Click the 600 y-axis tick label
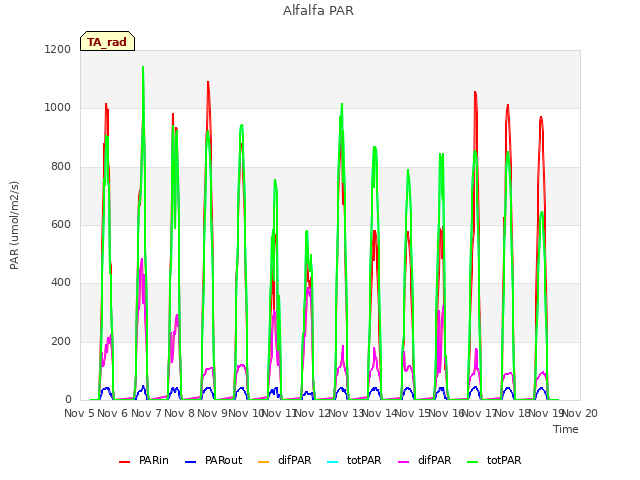 (x=61, y=224)
